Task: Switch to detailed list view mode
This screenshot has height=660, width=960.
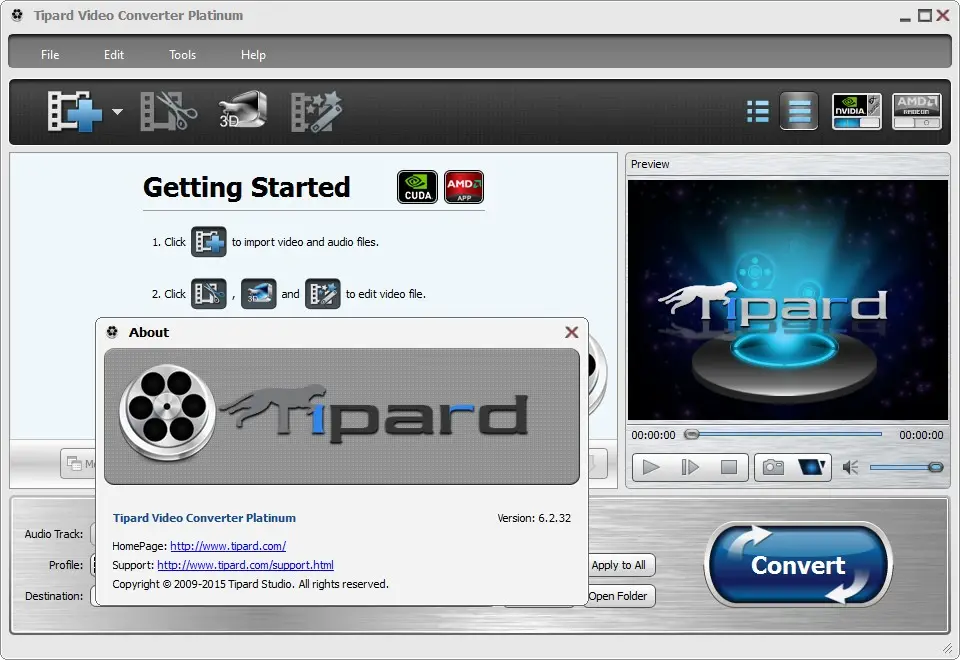Action: (x=758, y=111)
